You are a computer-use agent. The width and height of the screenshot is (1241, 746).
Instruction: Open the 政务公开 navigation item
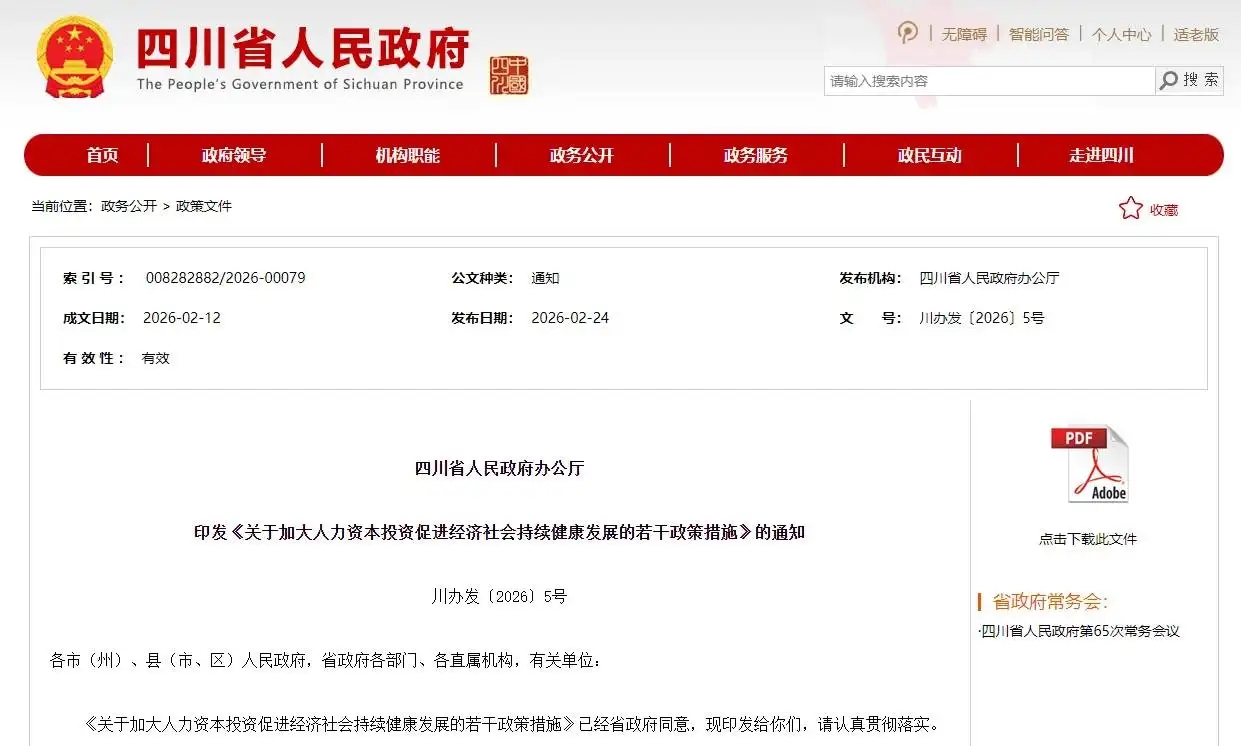pyautogui.click(x=582, y=155)
